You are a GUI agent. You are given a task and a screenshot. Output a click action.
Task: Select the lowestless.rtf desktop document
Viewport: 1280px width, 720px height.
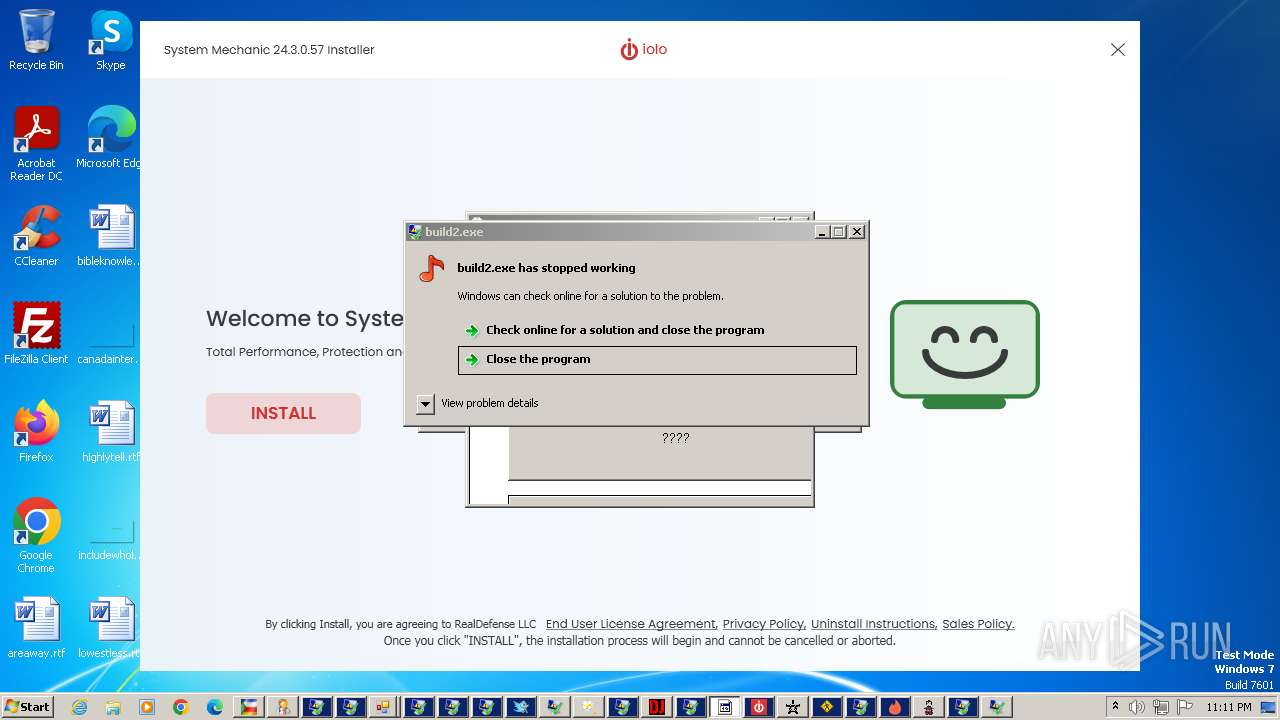pos(111,628)
